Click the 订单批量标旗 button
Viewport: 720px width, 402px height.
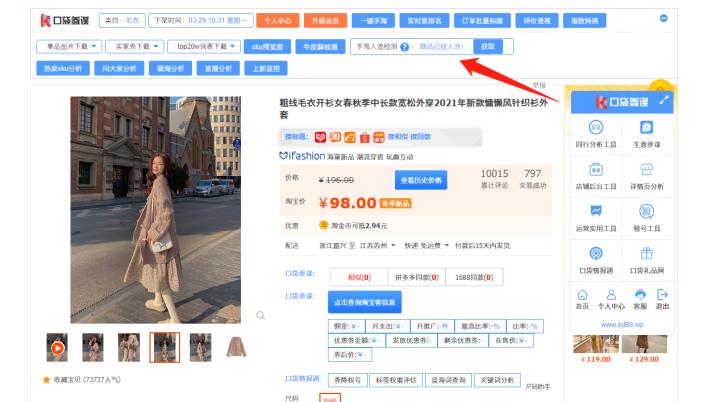pyautogui.click(x=482, y=21)
